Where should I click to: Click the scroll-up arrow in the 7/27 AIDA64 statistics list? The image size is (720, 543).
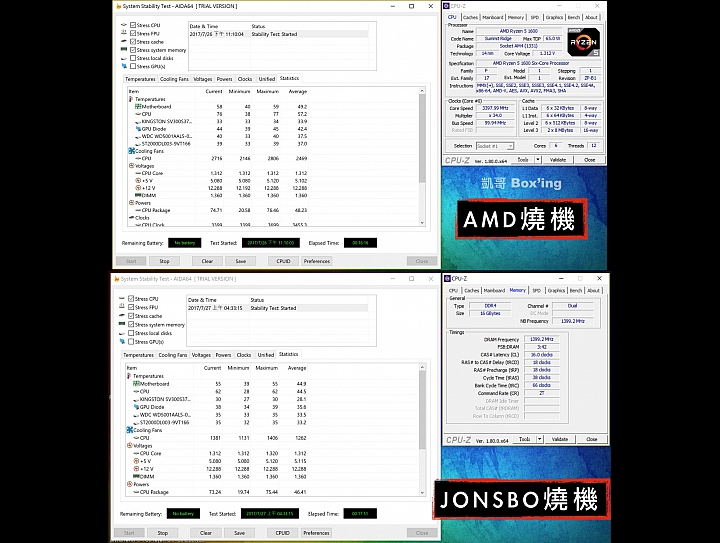point(422,367)
